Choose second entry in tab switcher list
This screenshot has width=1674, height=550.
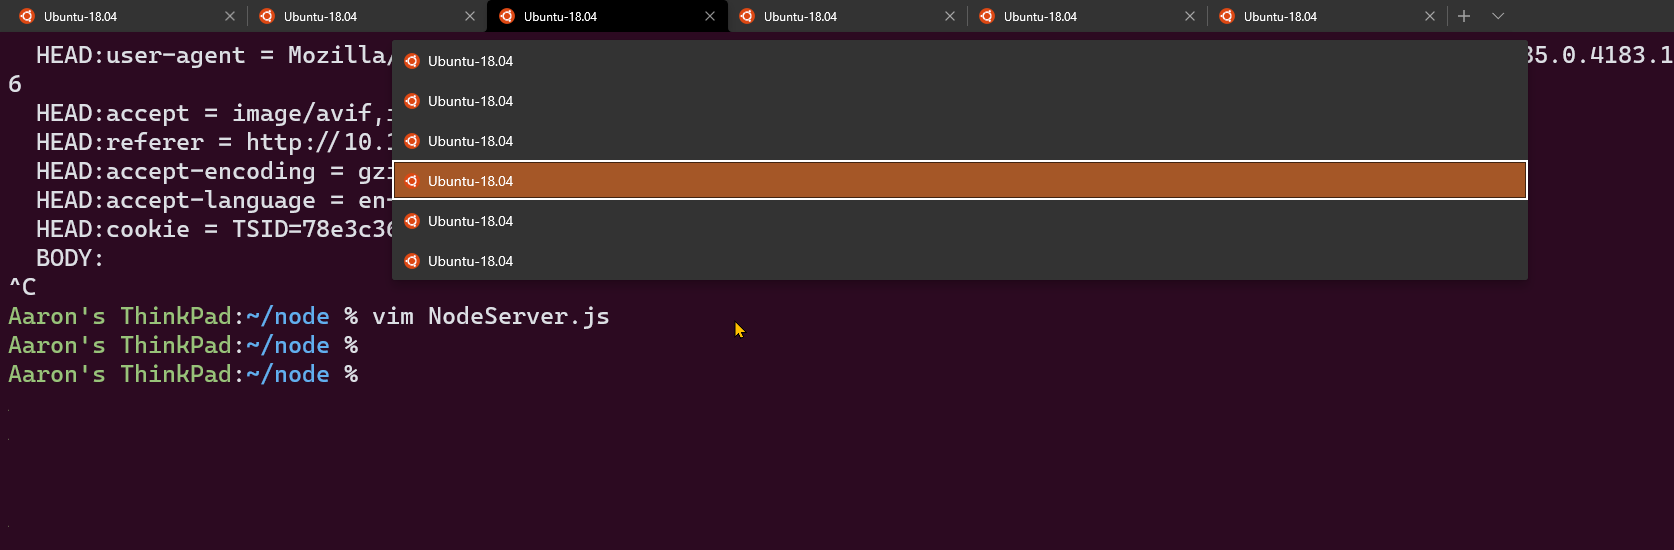pyautogui.click(x=960, y=101)
